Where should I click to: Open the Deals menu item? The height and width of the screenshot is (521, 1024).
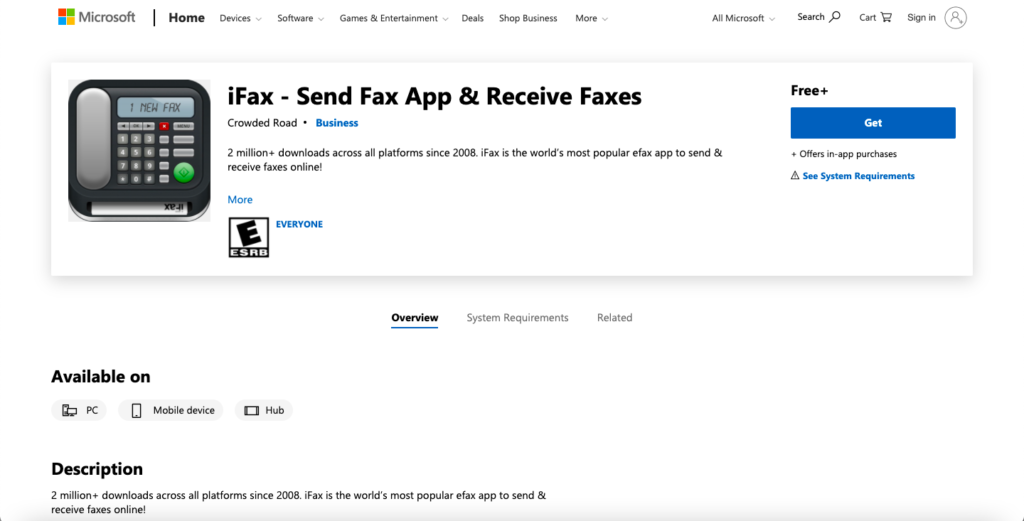[x=472, y=18]
